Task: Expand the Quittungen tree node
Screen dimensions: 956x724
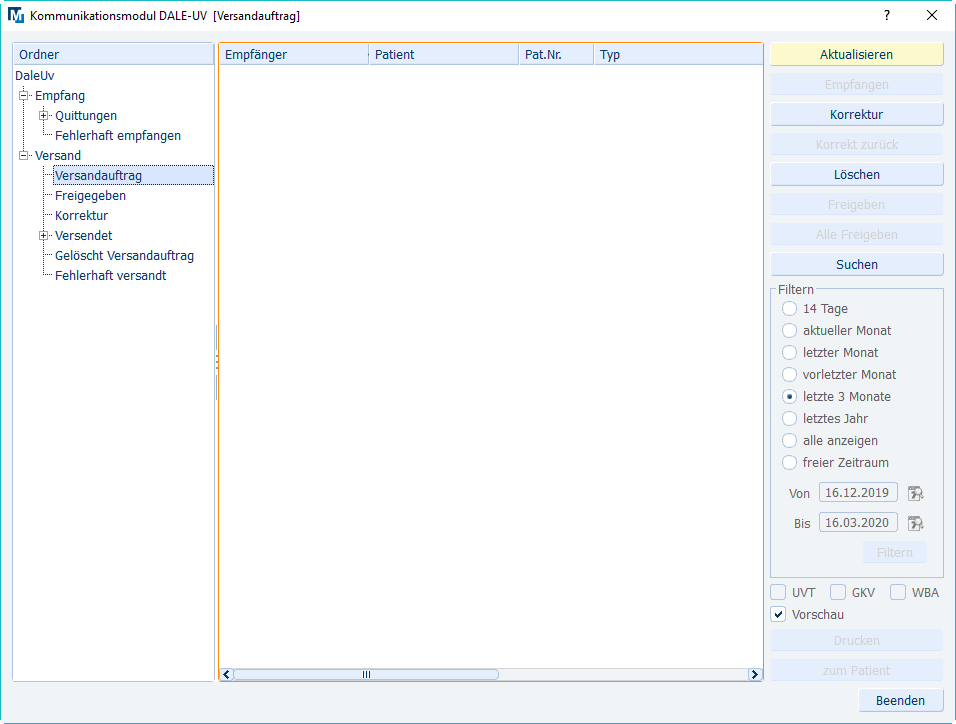Action: click(43, 116)
